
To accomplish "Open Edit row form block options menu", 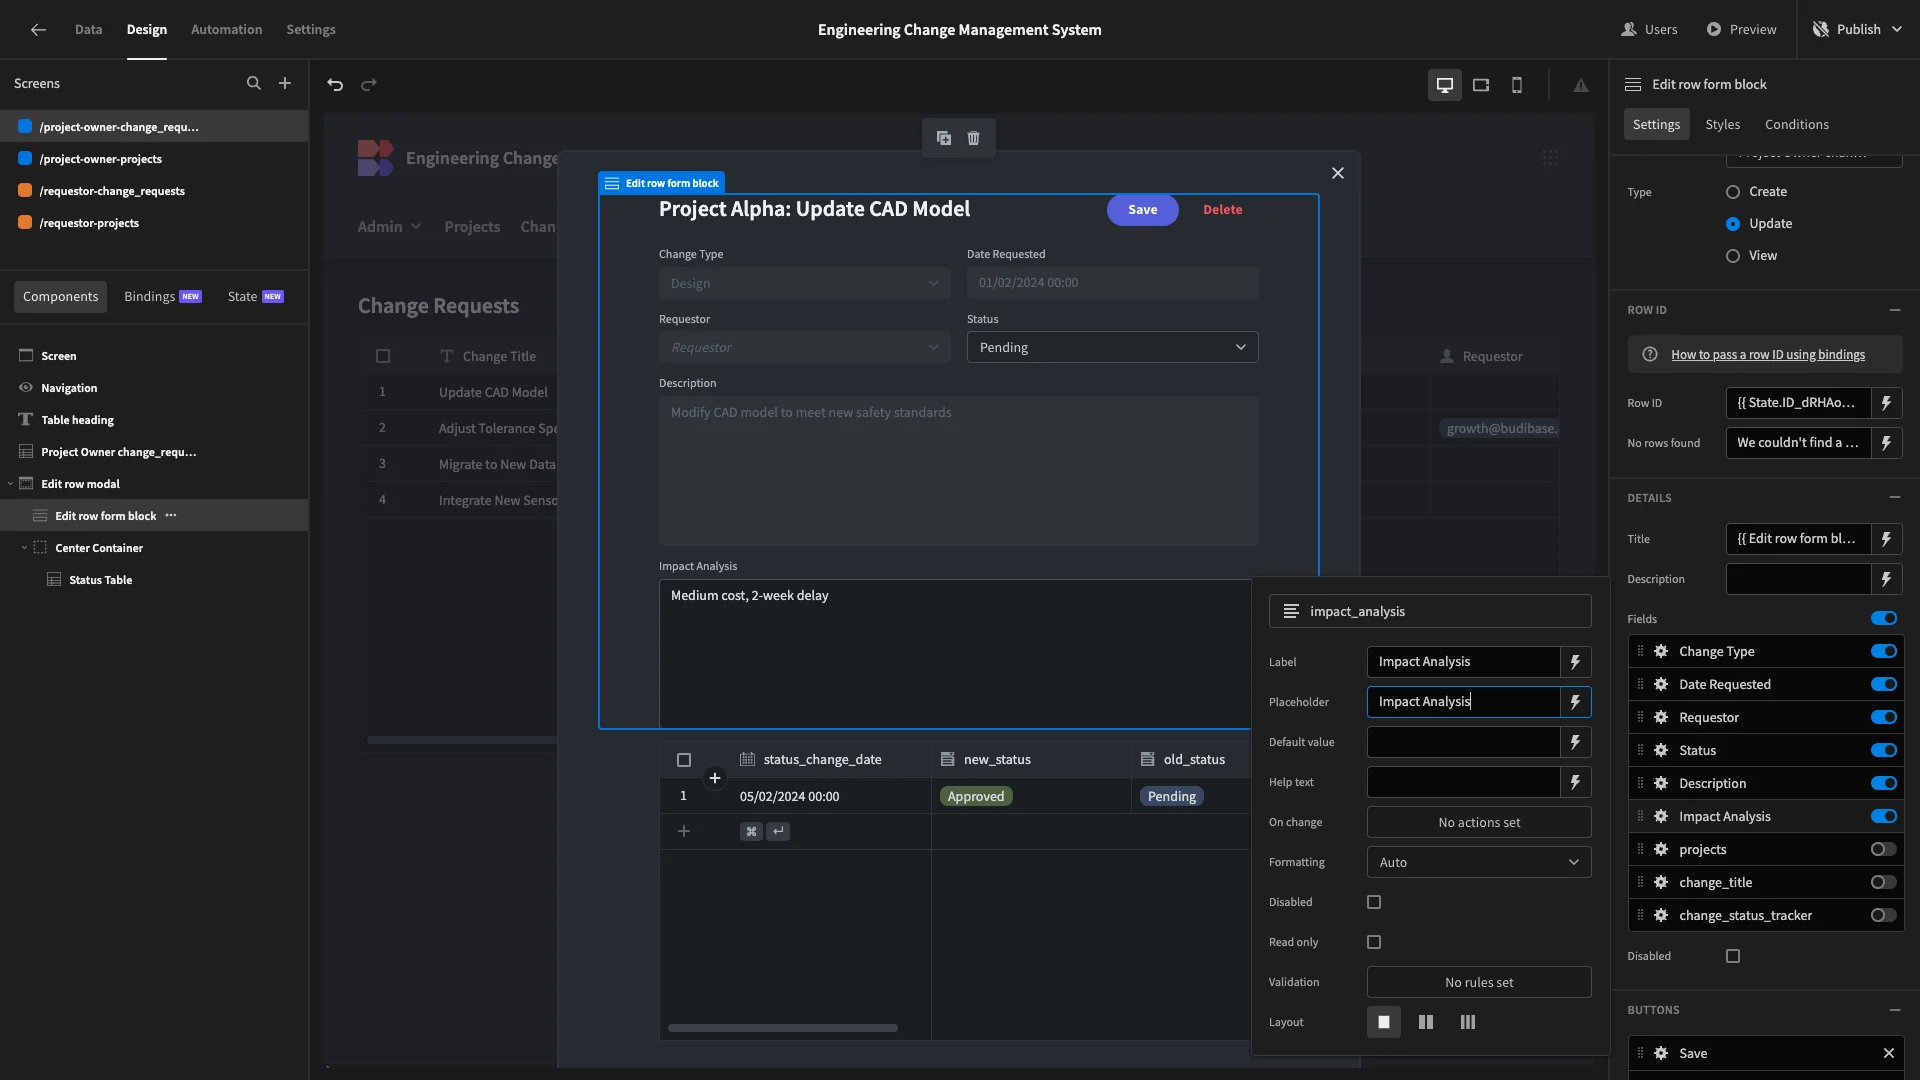I will [x=171, y=516].
